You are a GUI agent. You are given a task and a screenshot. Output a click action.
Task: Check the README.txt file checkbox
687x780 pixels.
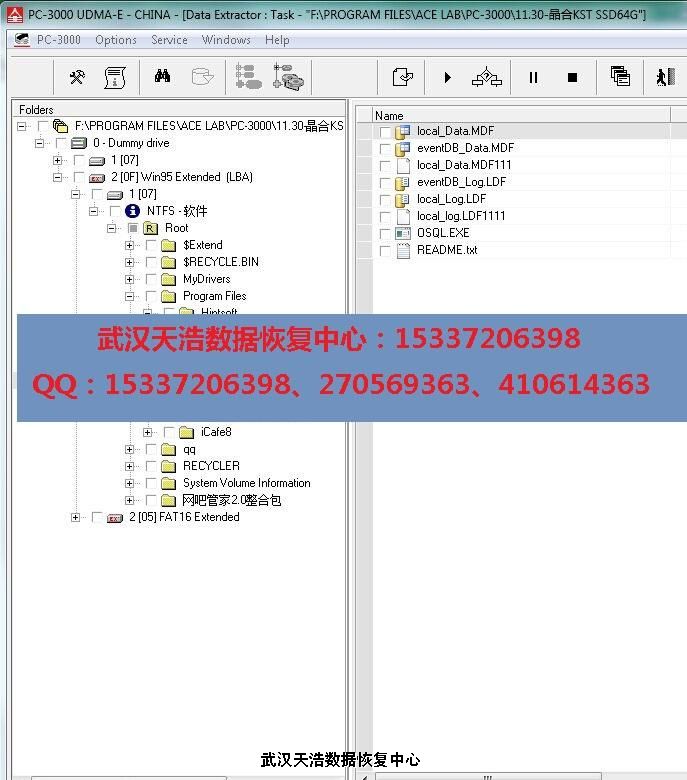[x=385, y=250]
